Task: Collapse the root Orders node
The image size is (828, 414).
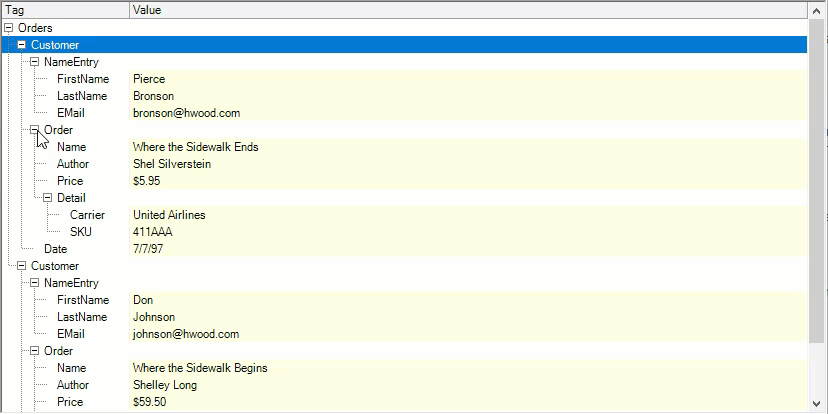Action: (x=9, y=28)
